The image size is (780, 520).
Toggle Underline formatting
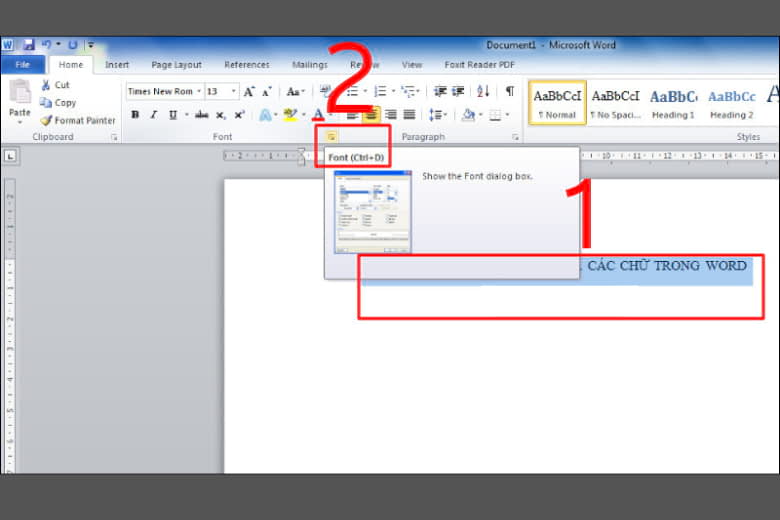(173, 115)
